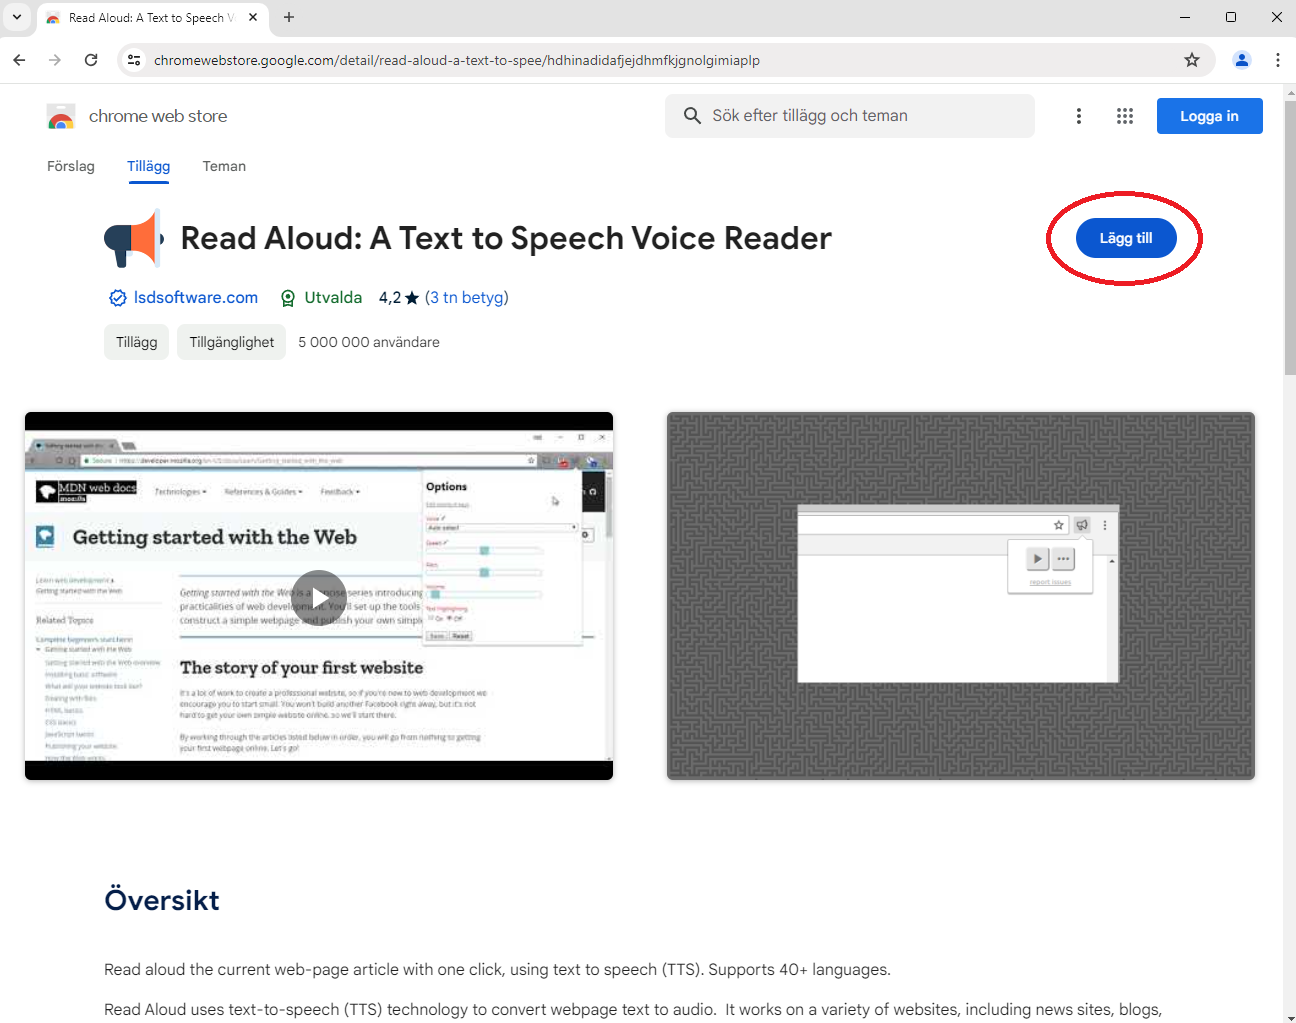The height and width of the screenshot is (1023, 1296).
Task: Click the Utvalda badge icon
Action: tap(288, 298)
